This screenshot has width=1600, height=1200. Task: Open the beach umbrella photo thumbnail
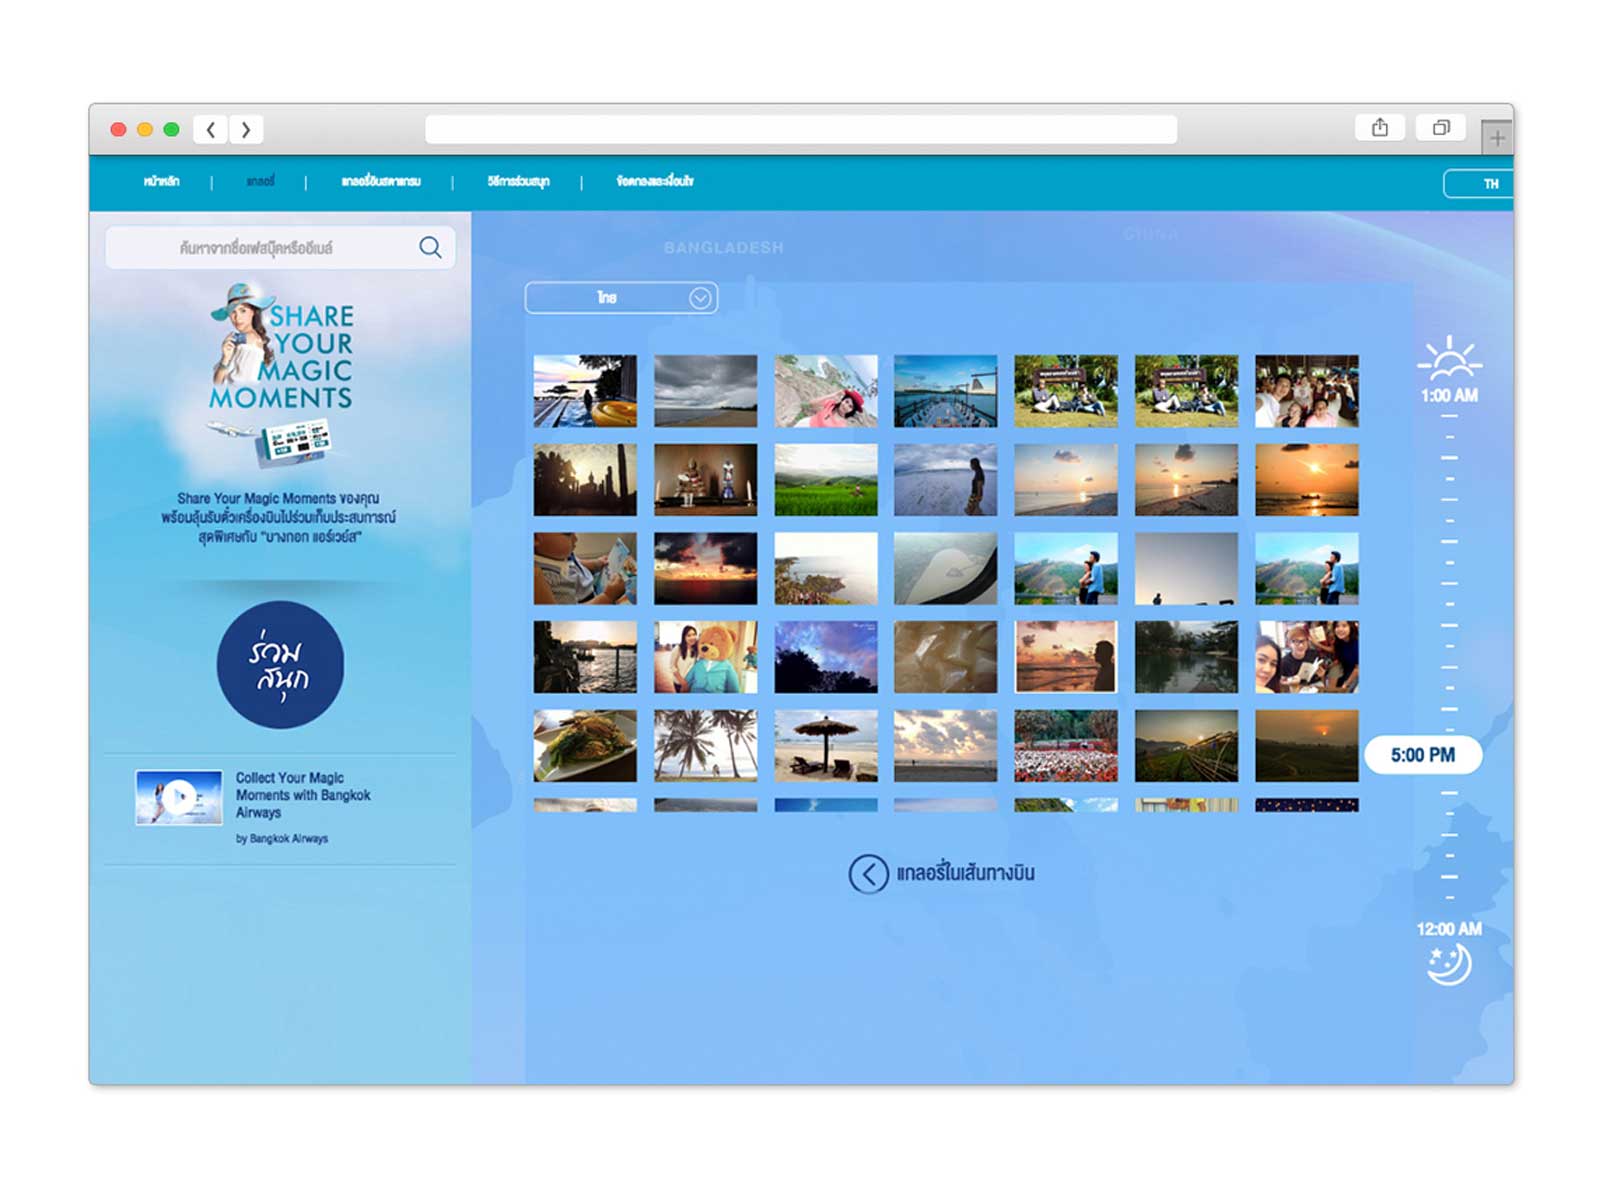pos(825,746)
